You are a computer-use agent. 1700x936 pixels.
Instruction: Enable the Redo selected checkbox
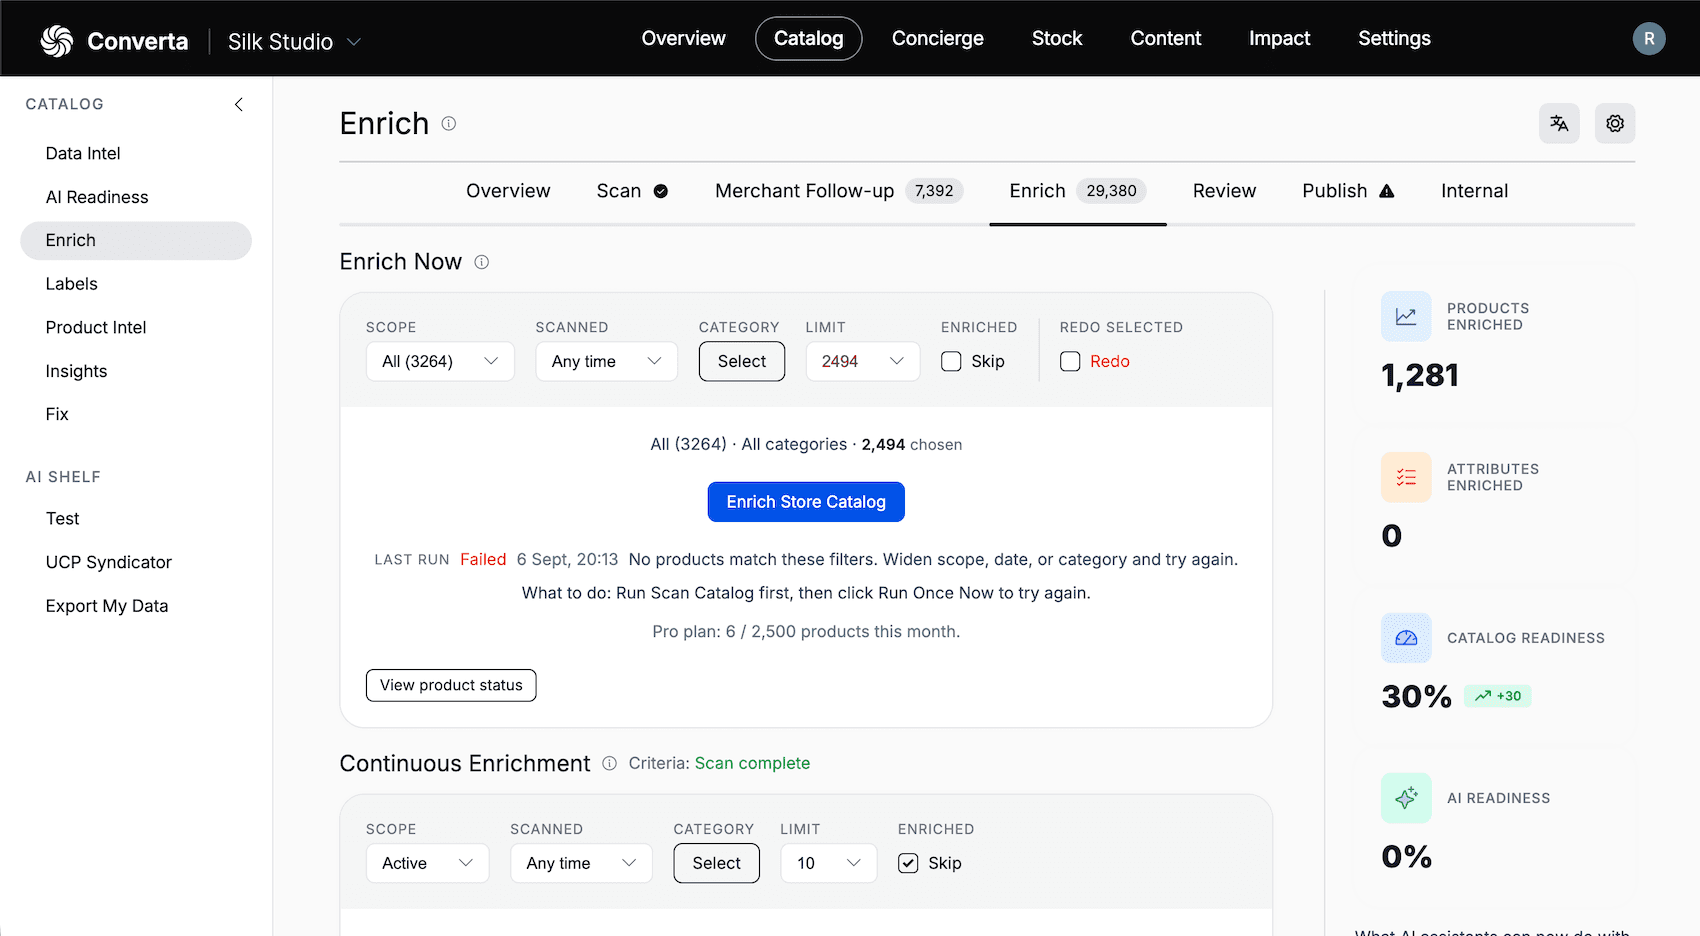1070,361
